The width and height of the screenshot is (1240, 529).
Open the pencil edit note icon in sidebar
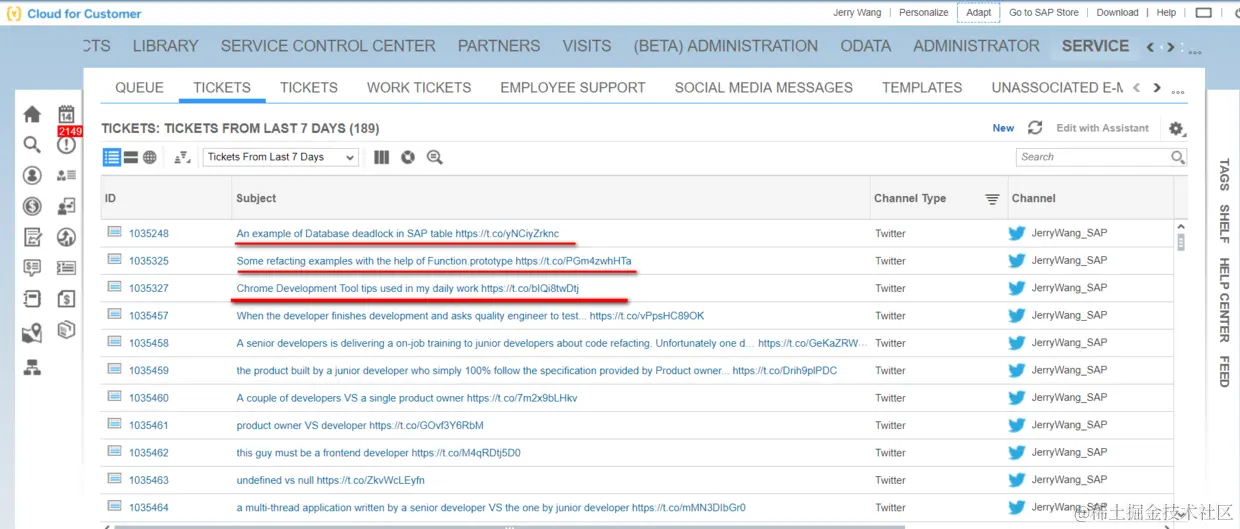pos(32,237)
